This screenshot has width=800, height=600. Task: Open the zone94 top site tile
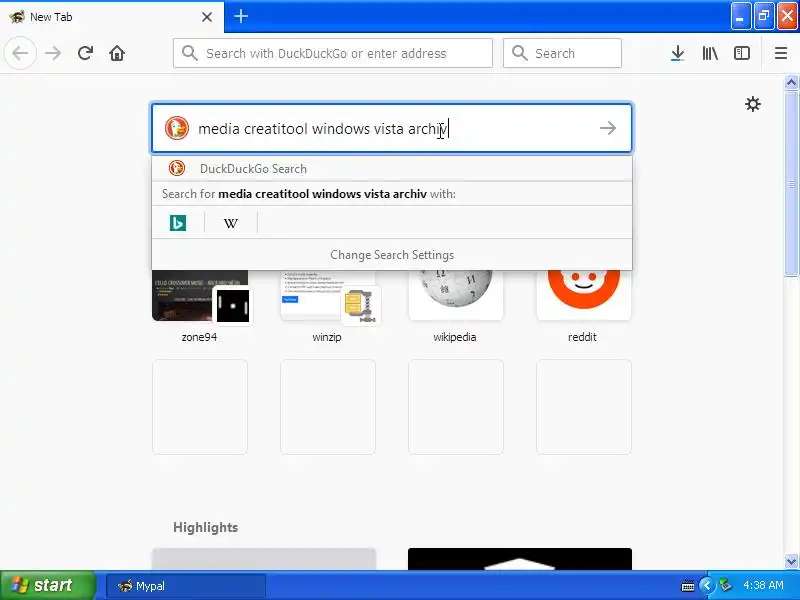[199, 306]
